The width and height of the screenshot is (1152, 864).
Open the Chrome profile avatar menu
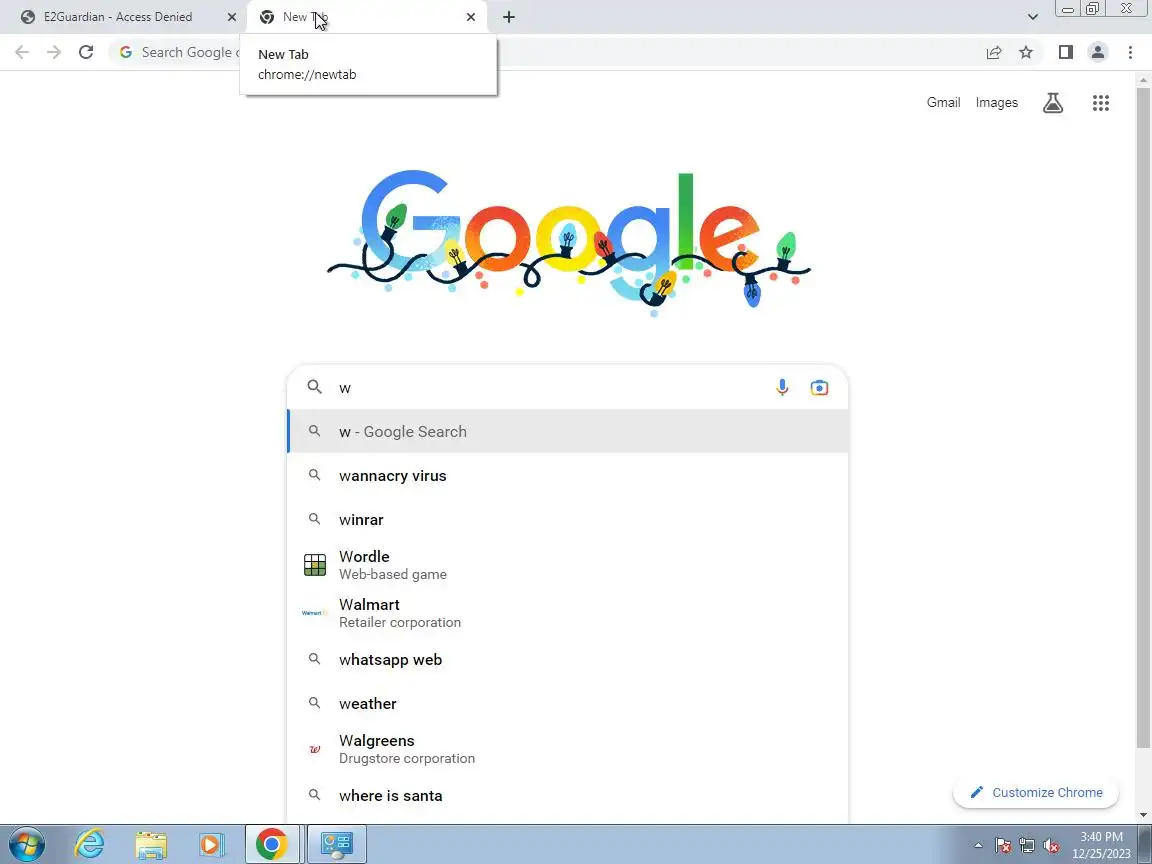1098,52
